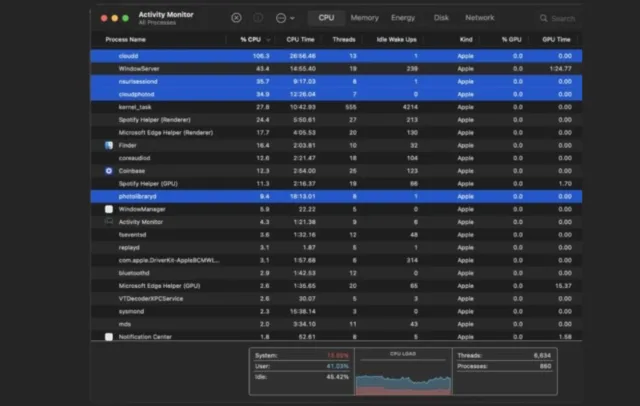Open the ellipsis actions menu icon
Viewport: 640px width, 406px height.
click(x=281, y=18)
